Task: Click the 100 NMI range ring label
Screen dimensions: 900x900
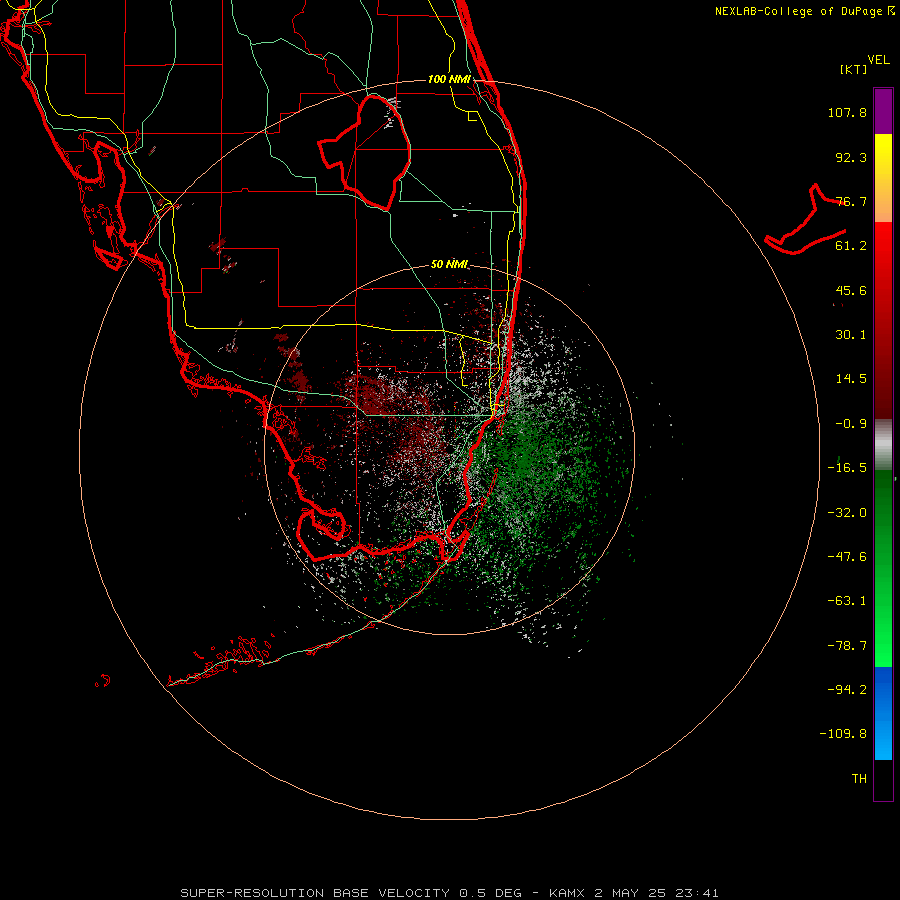Action: [x=449, y=79]
